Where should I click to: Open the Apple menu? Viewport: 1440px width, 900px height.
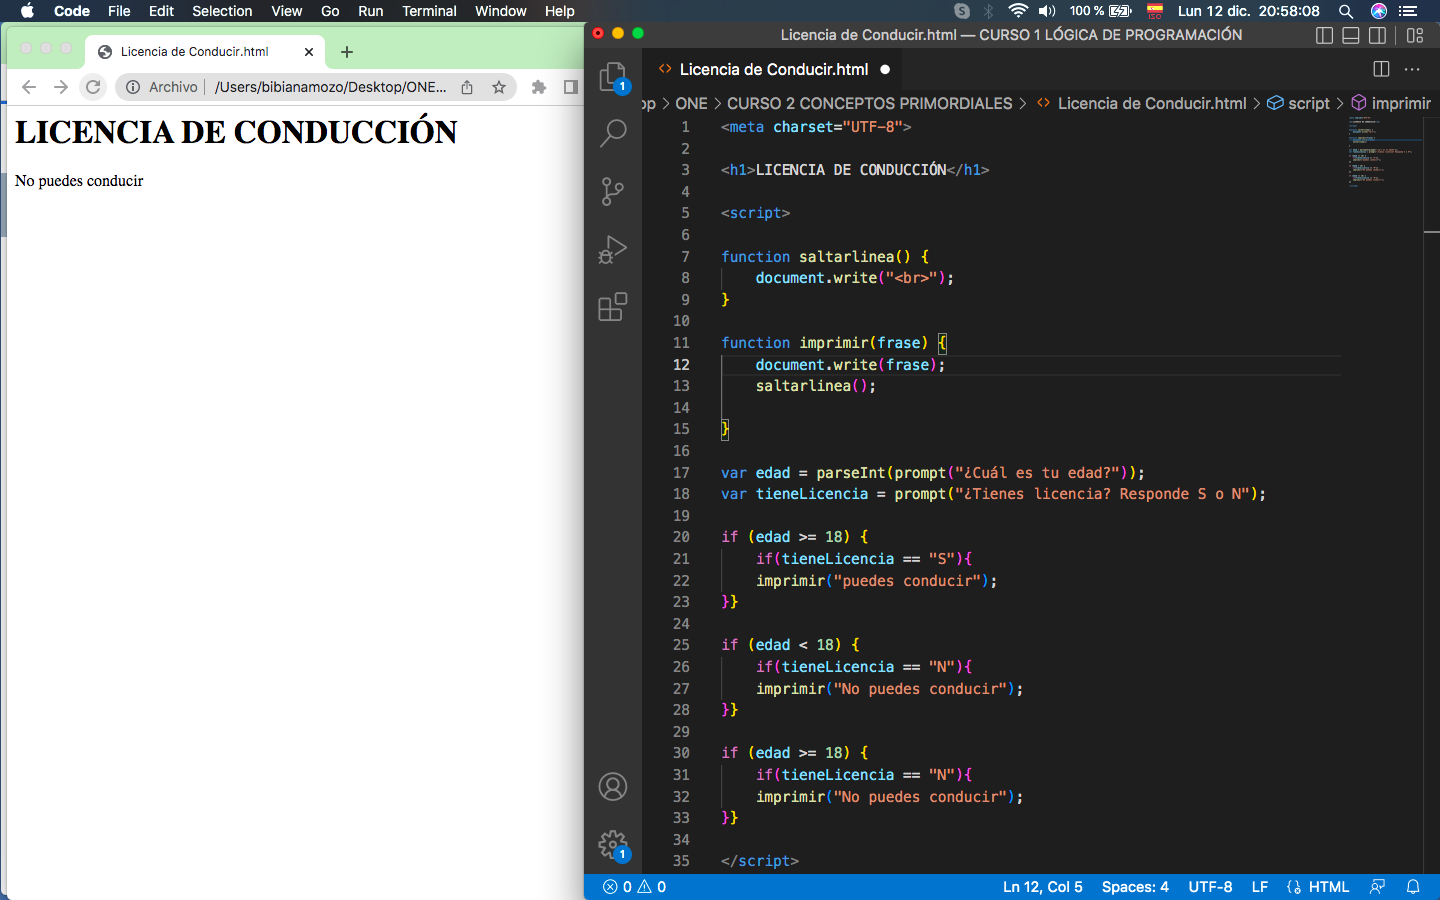27,11
